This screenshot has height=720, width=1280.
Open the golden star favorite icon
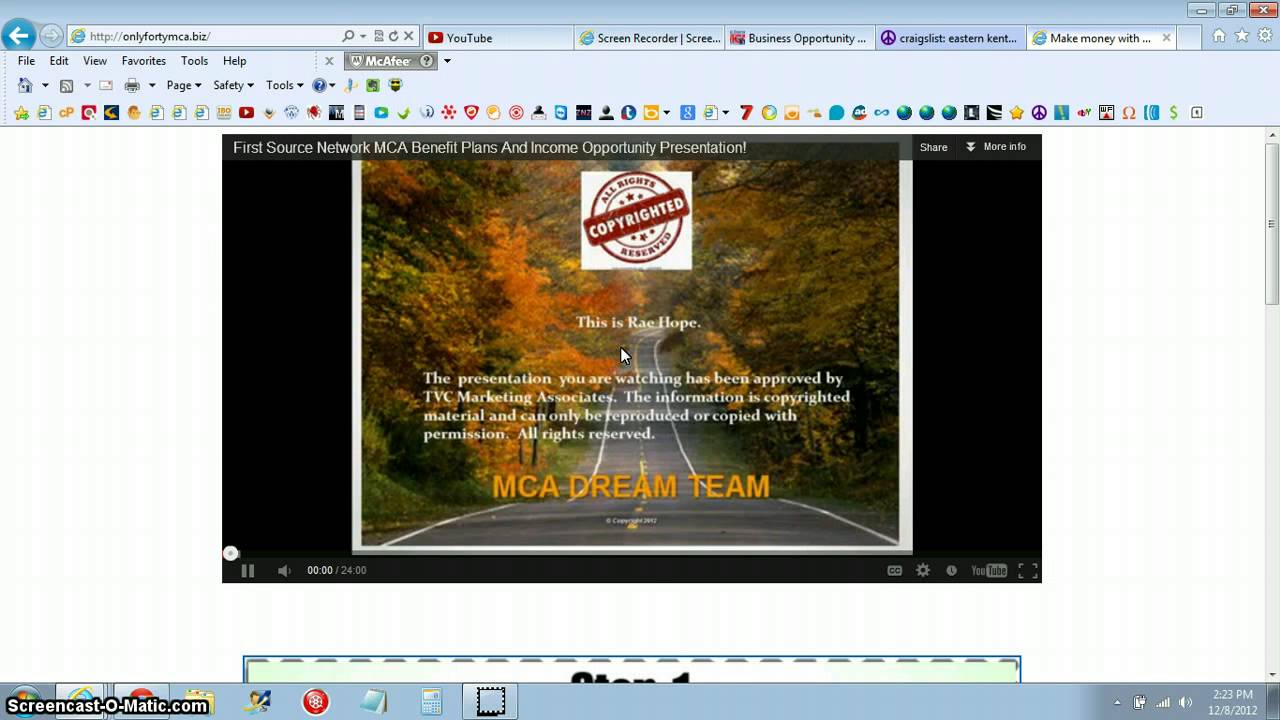point(1017,113)
